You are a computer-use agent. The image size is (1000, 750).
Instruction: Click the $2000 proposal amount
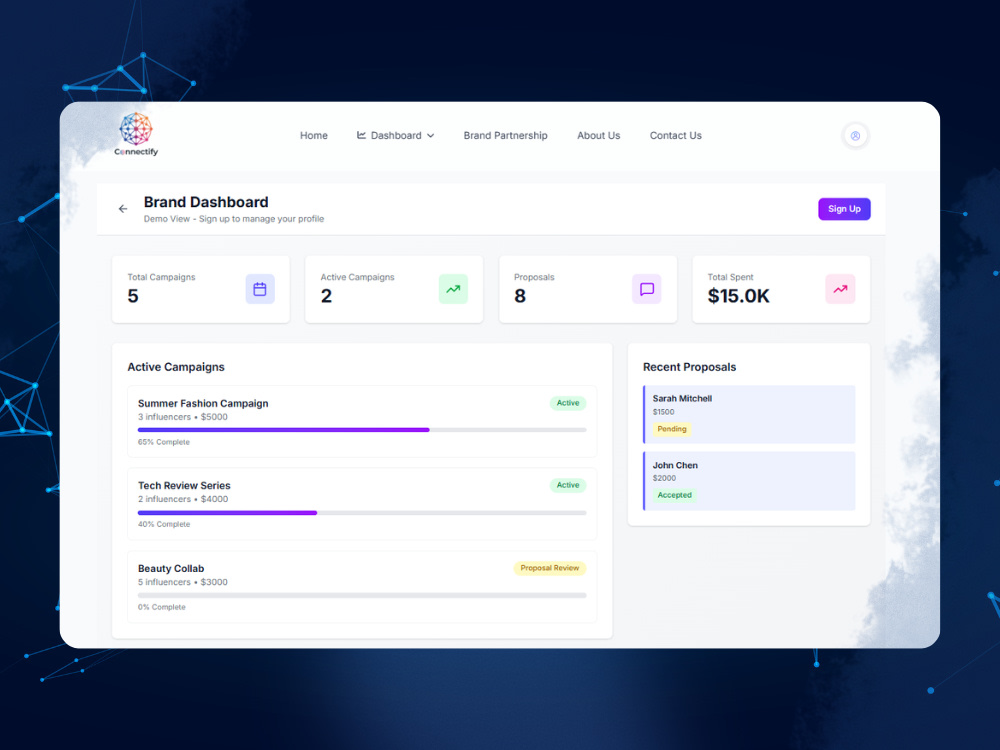coord(665,478)
